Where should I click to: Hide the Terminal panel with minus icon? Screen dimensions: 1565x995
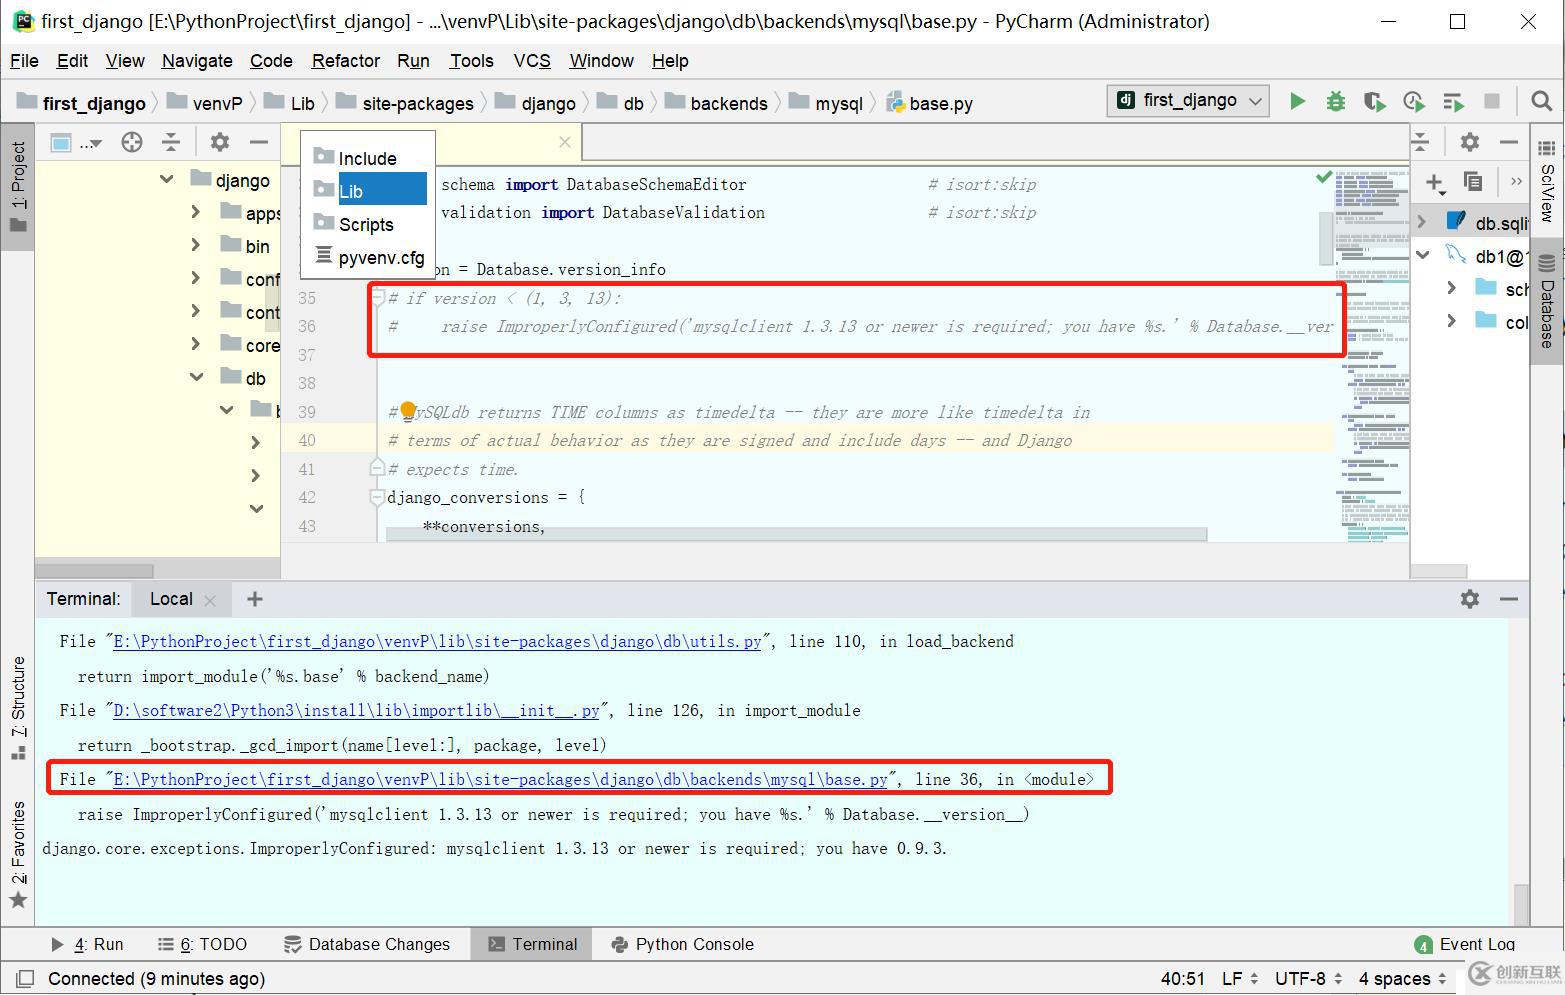1508,599
